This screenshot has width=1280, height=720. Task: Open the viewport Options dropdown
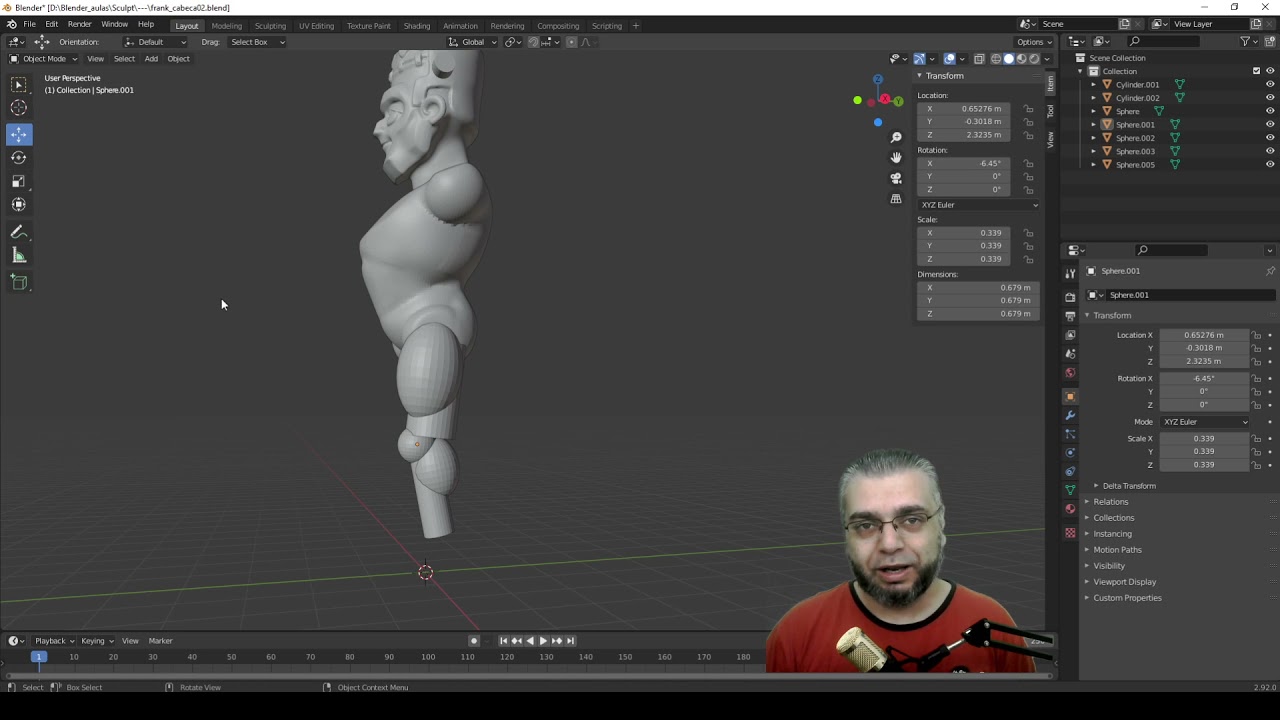1034,42
